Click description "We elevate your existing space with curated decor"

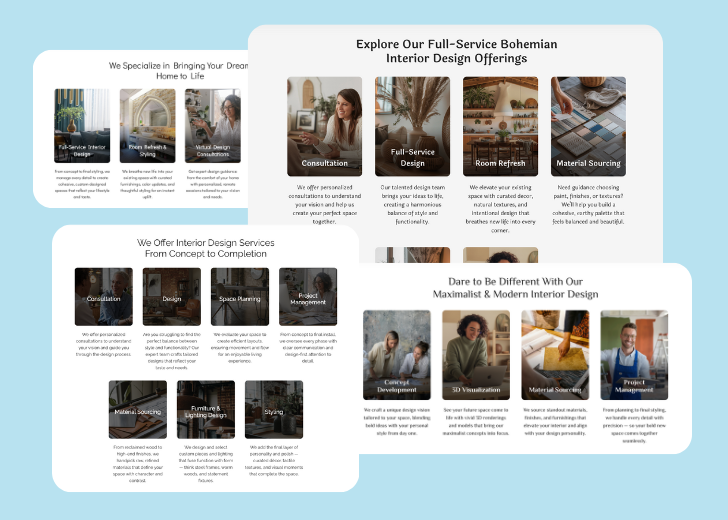coord(500,208)
